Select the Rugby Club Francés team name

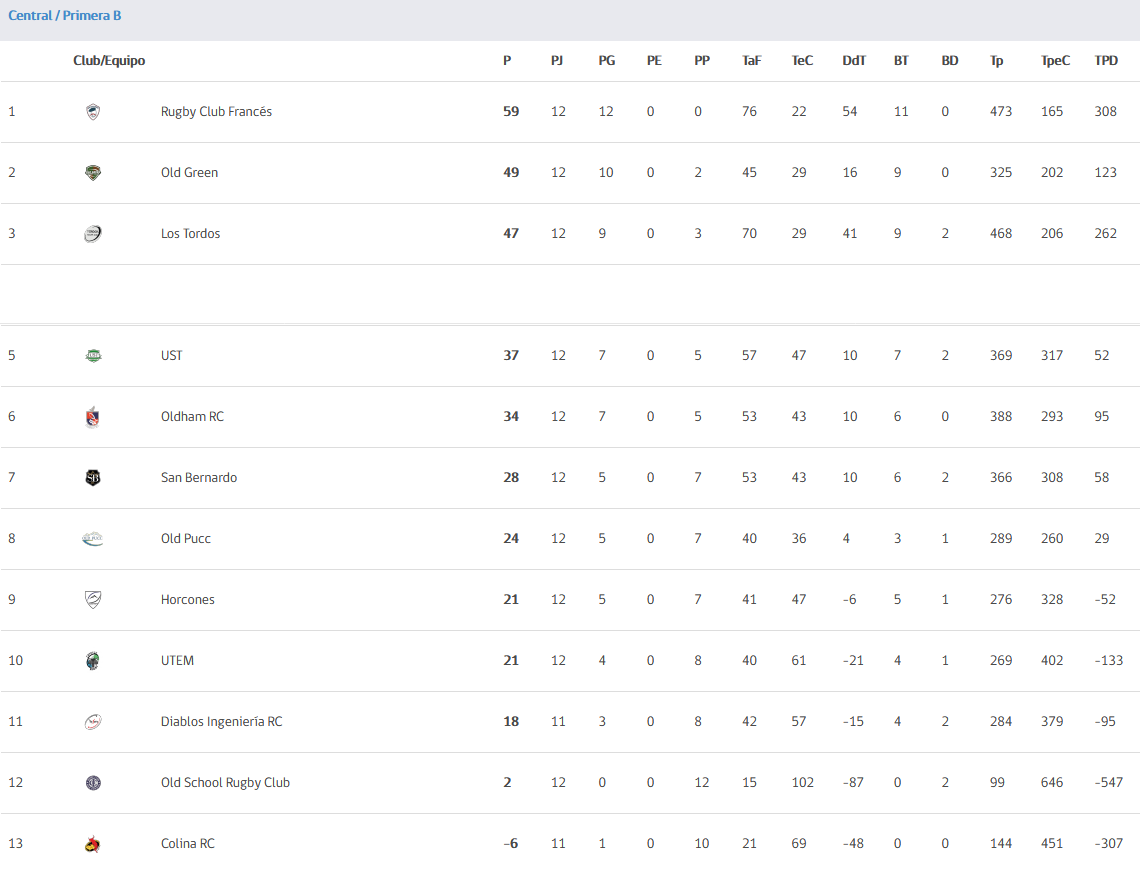217,111
